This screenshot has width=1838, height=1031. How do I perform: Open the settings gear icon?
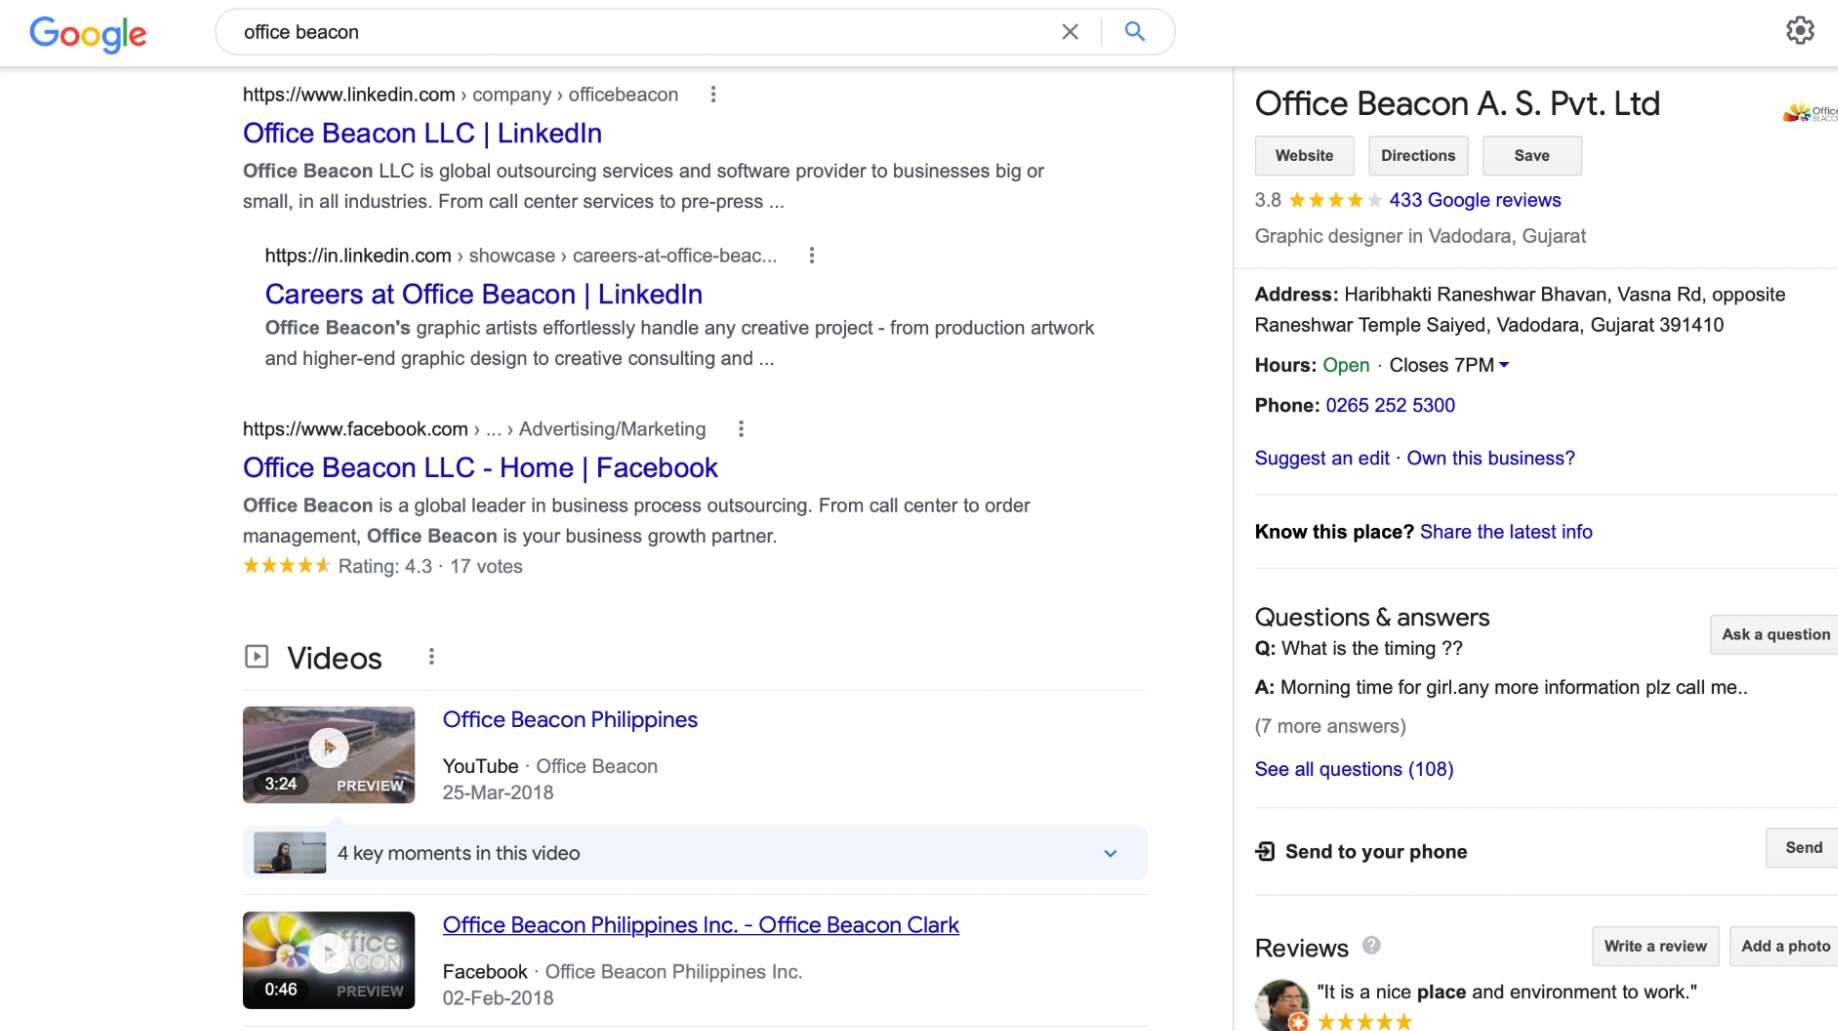[1800, 30]
